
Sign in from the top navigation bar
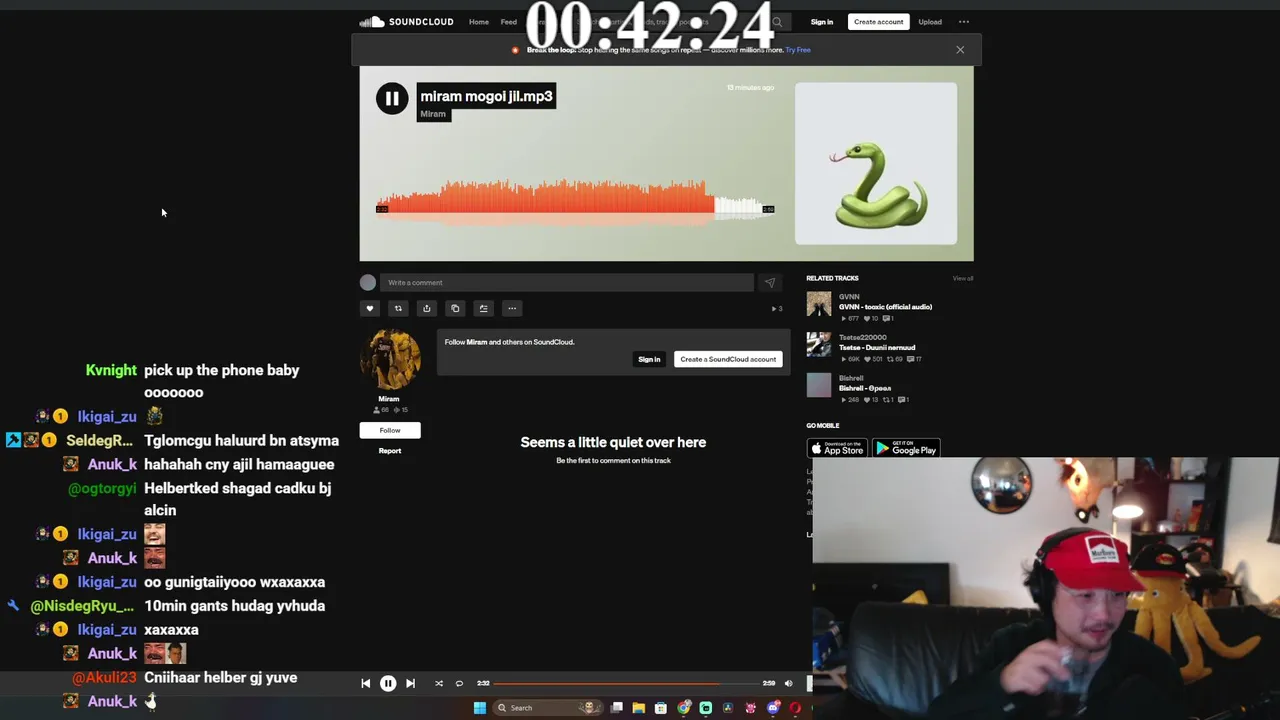pyautogui.click(x=822, y=22)
